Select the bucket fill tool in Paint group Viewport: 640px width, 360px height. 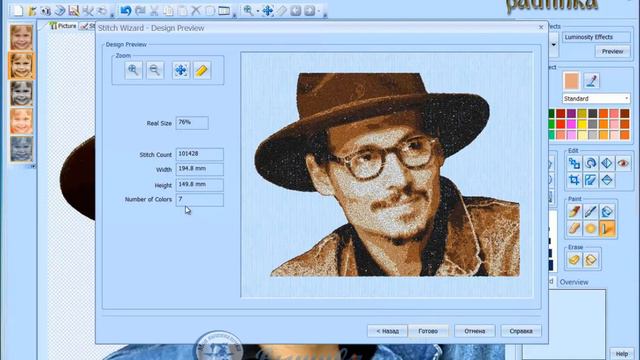(607, 211)
